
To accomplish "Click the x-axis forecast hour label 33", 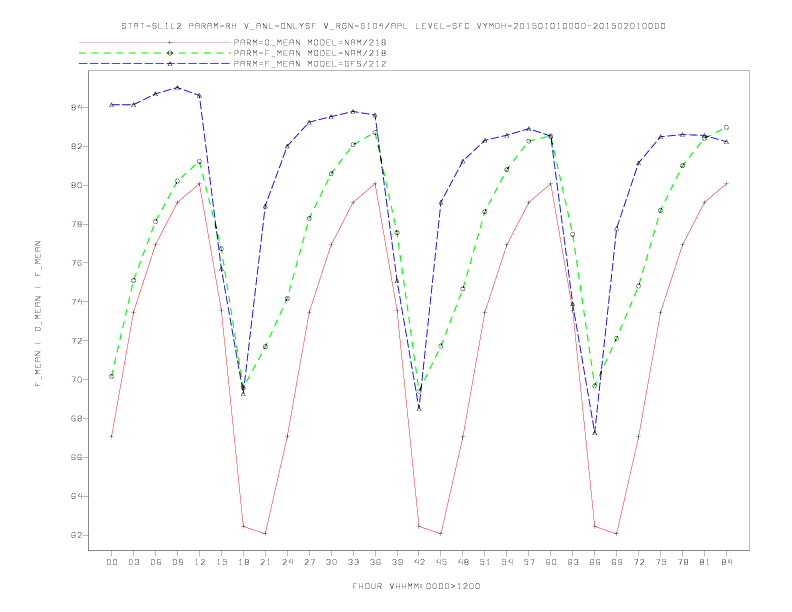I will pyautogui.click(x=353, y=562).
